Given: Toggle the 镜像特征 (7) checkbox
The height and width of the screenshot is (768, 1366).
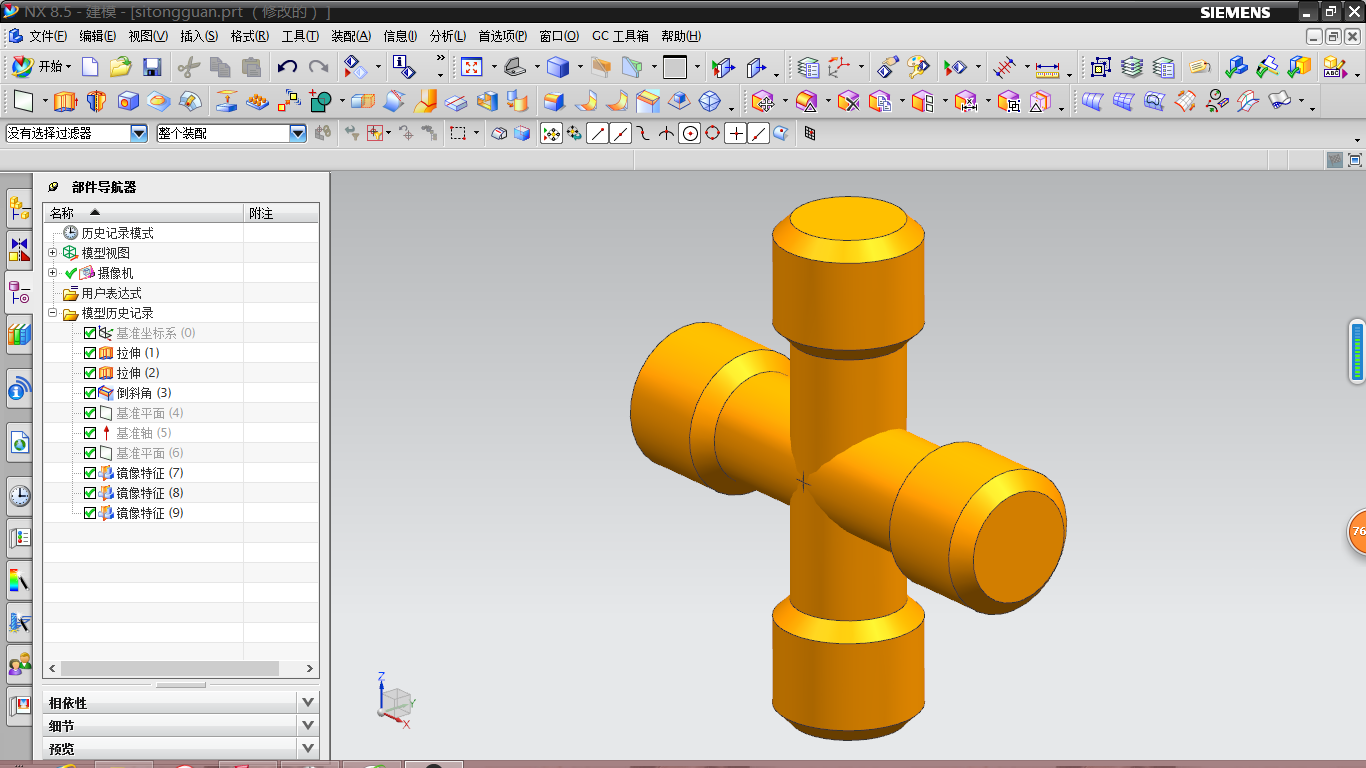Looking at the screenshot, I should (90, 473).
